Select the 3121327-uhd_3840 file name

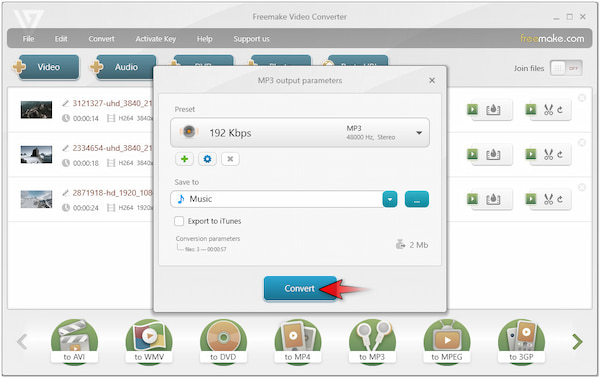pyautogui.click(x=112, y=103)
